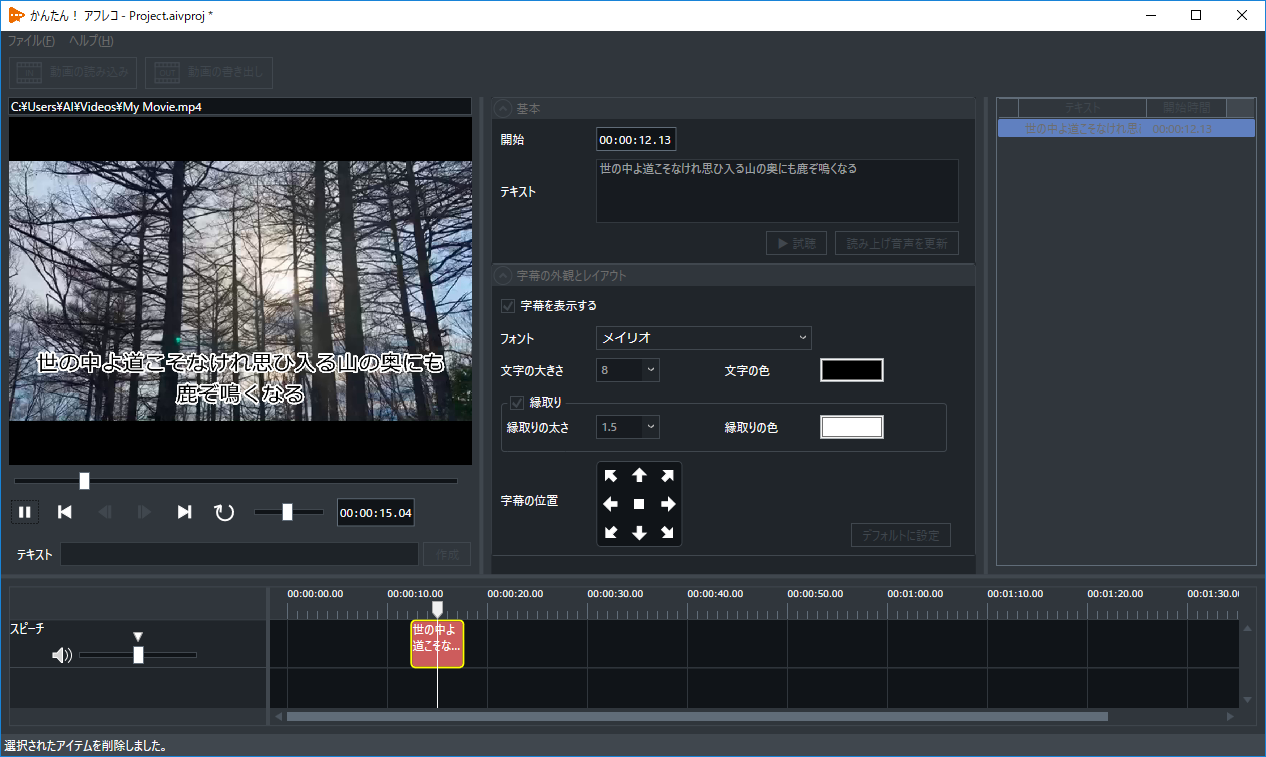Open the 縁取りの色 white color swatch
1266x757 pixels.
852,427
